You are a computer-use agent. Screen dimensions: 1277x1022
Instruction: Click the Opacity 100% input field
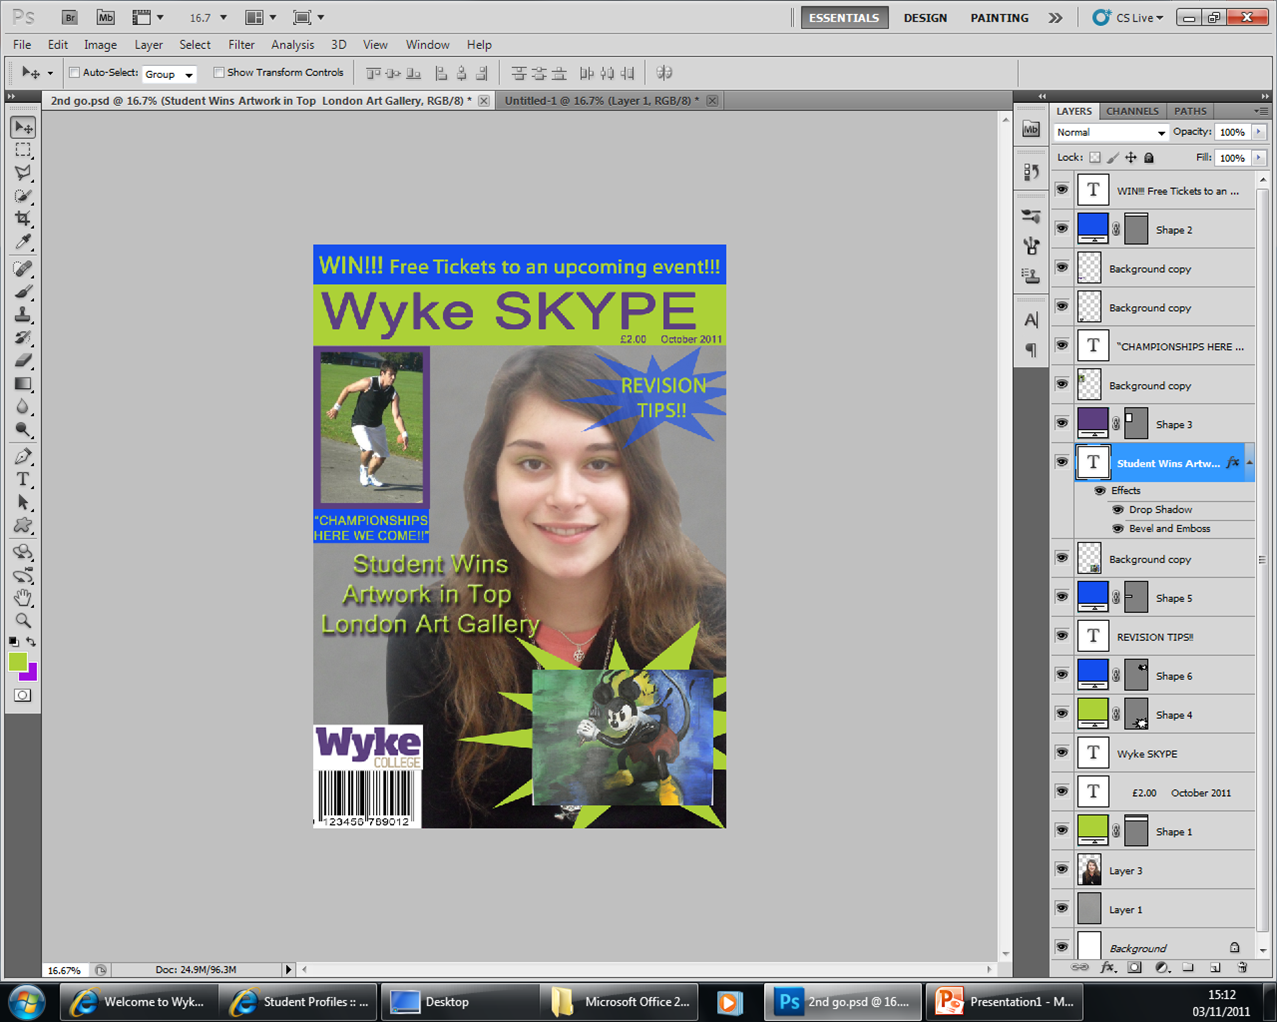[1233, 132]
